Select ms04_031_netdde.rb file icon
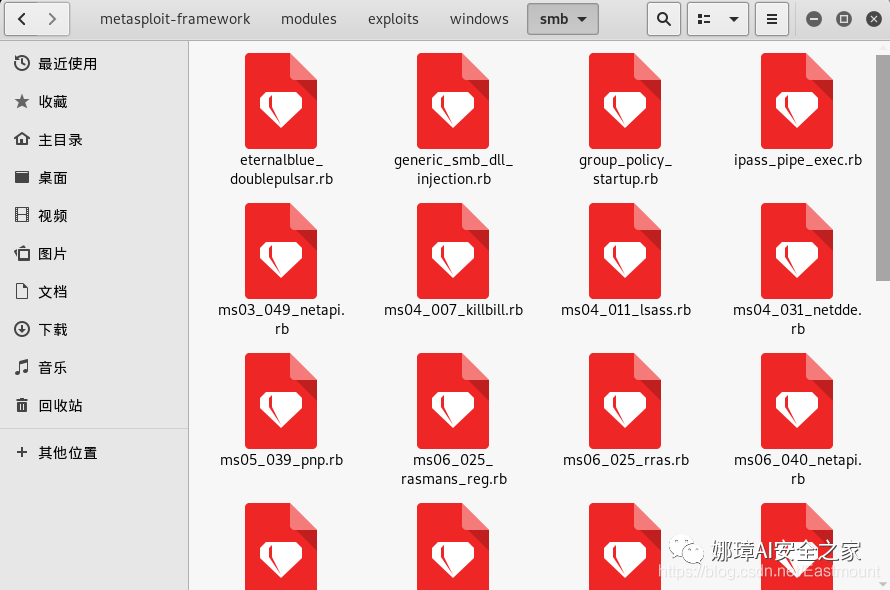 (797, 251)
